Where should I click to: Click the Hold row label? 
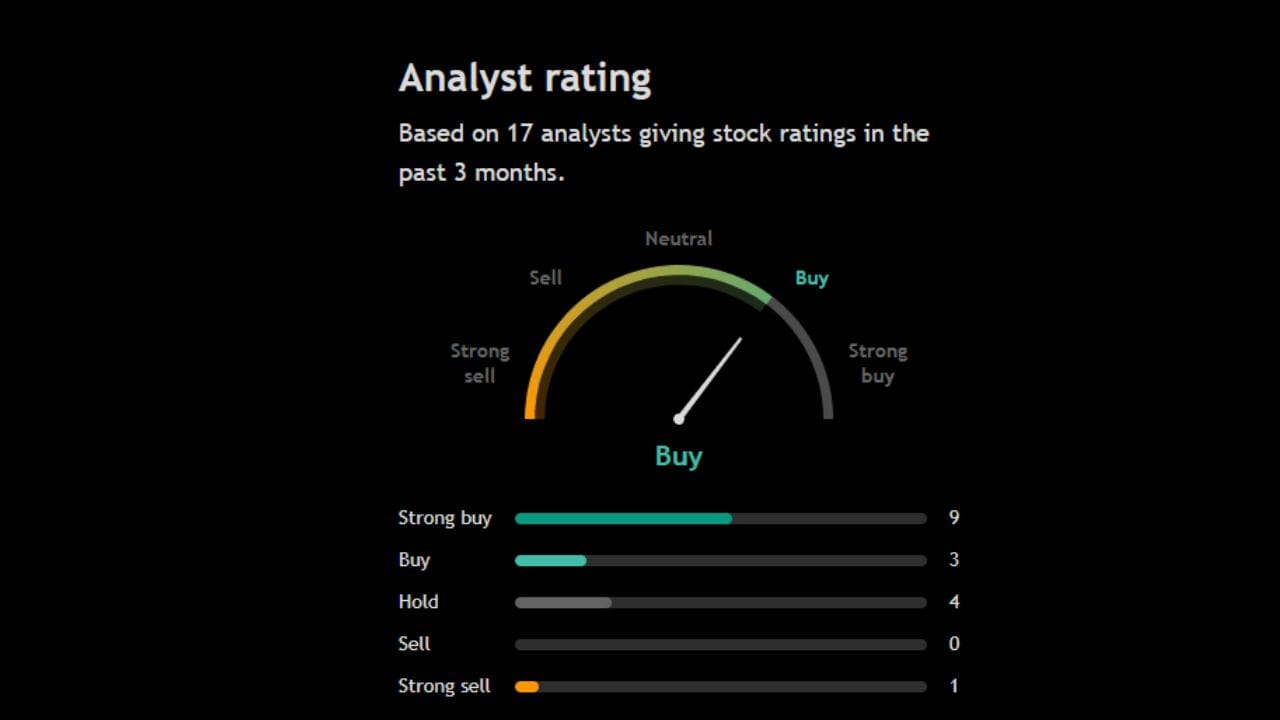coord(418,602)
